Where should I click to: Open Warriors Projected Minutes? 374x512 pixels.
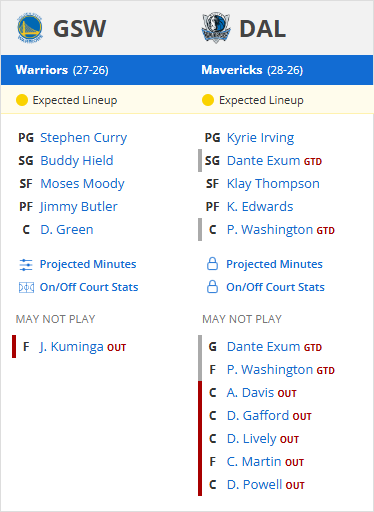point(88,264)
